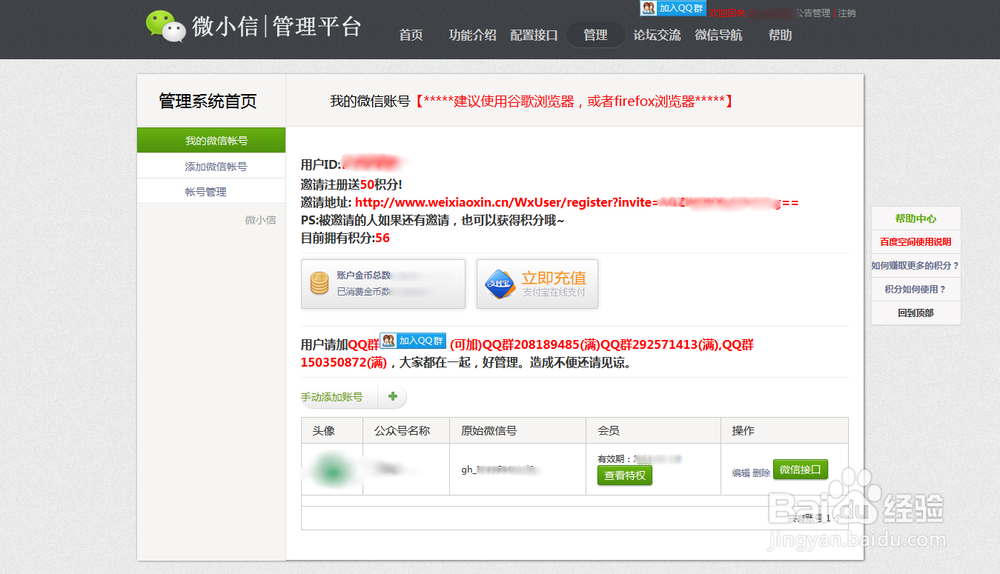Click the Alipay logo icon
This screenshot has width=1000, height=574.
click(x=499, y=284)
